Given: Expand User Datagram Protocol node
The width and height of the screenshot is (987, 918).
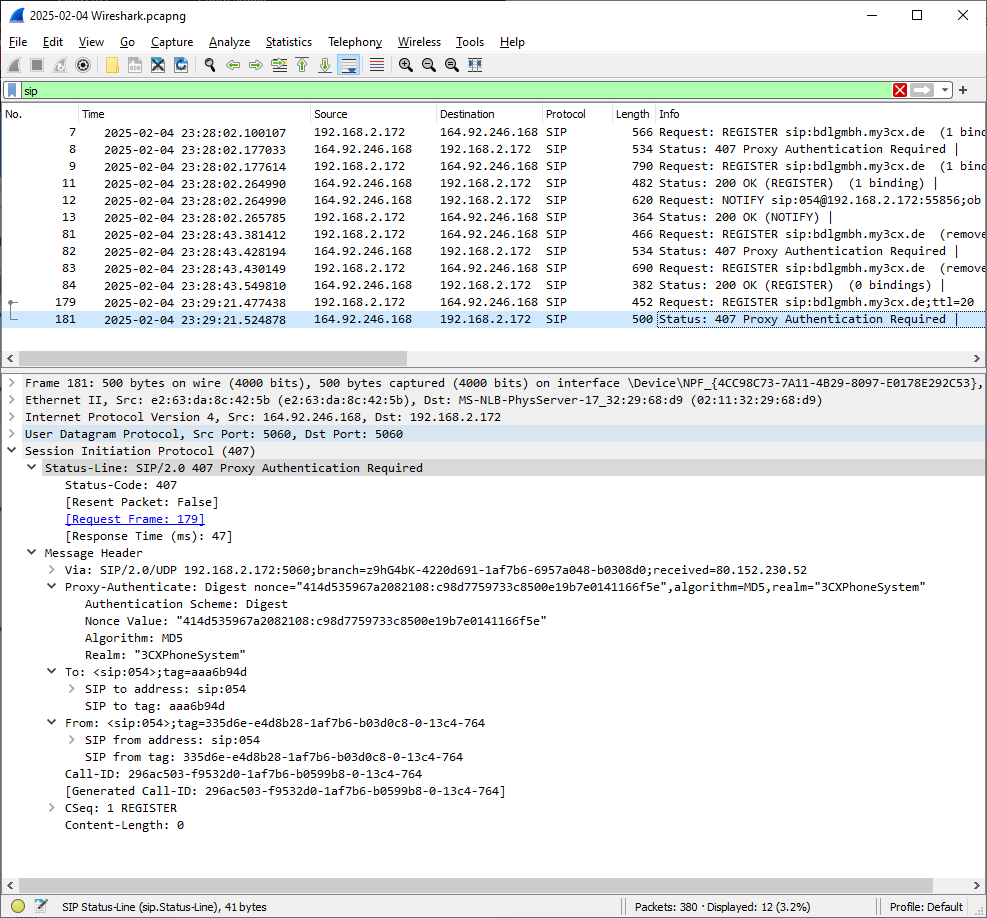Looking at the screenshot, I should (x=11, y=434).
